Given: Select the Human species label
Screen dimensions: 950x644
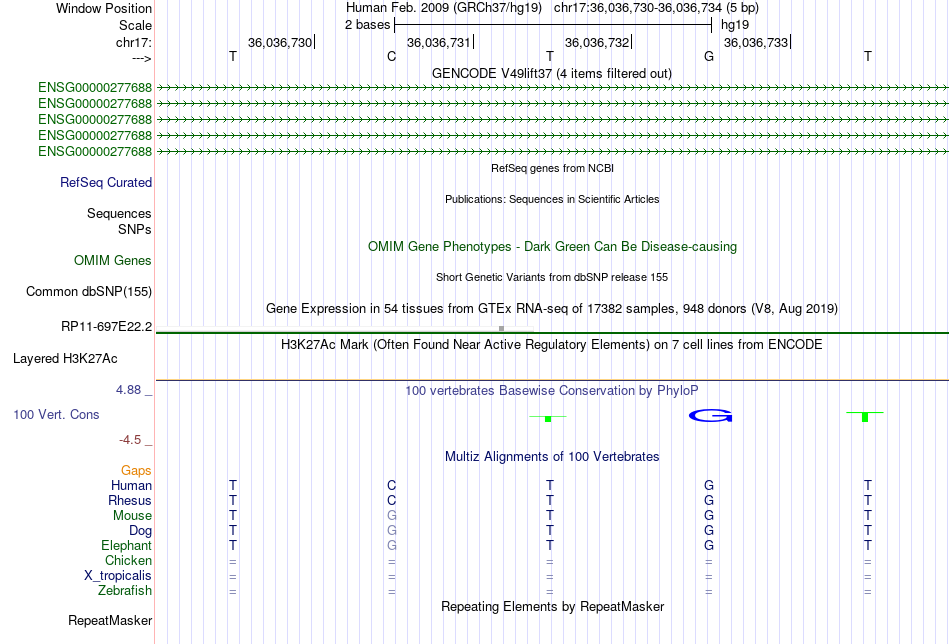Looking at the screenshot, I should pyautogui.click(x=131, y=485).
